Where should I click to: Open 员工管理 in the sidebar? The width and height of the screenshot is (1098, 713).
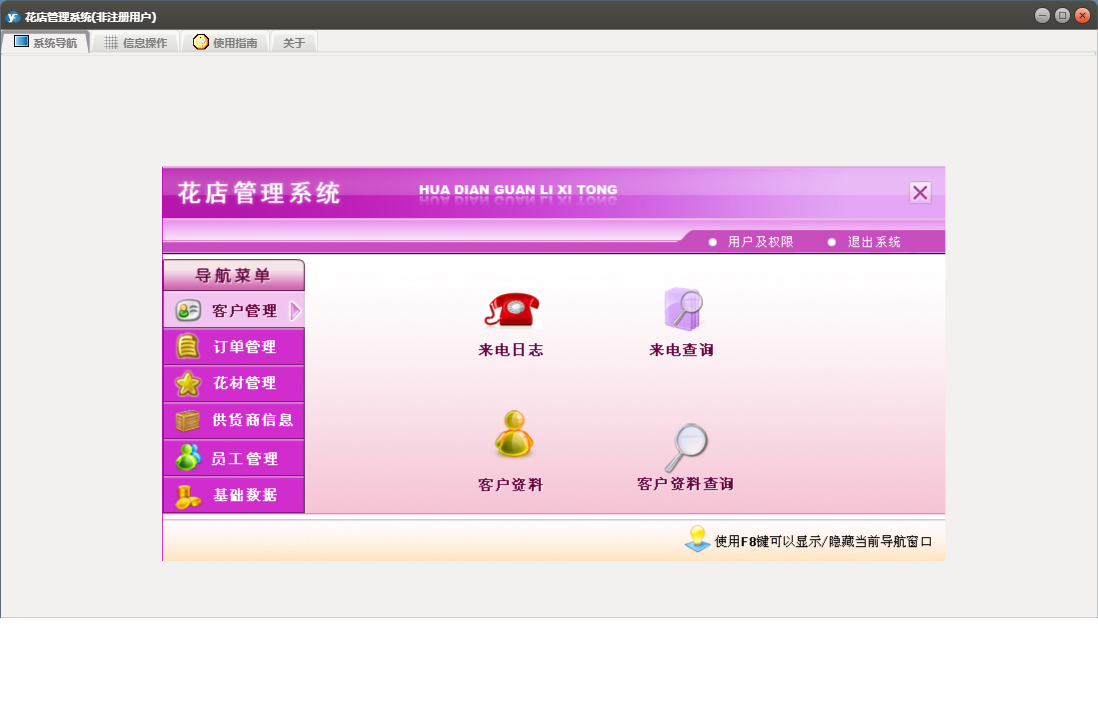(234, 458)
